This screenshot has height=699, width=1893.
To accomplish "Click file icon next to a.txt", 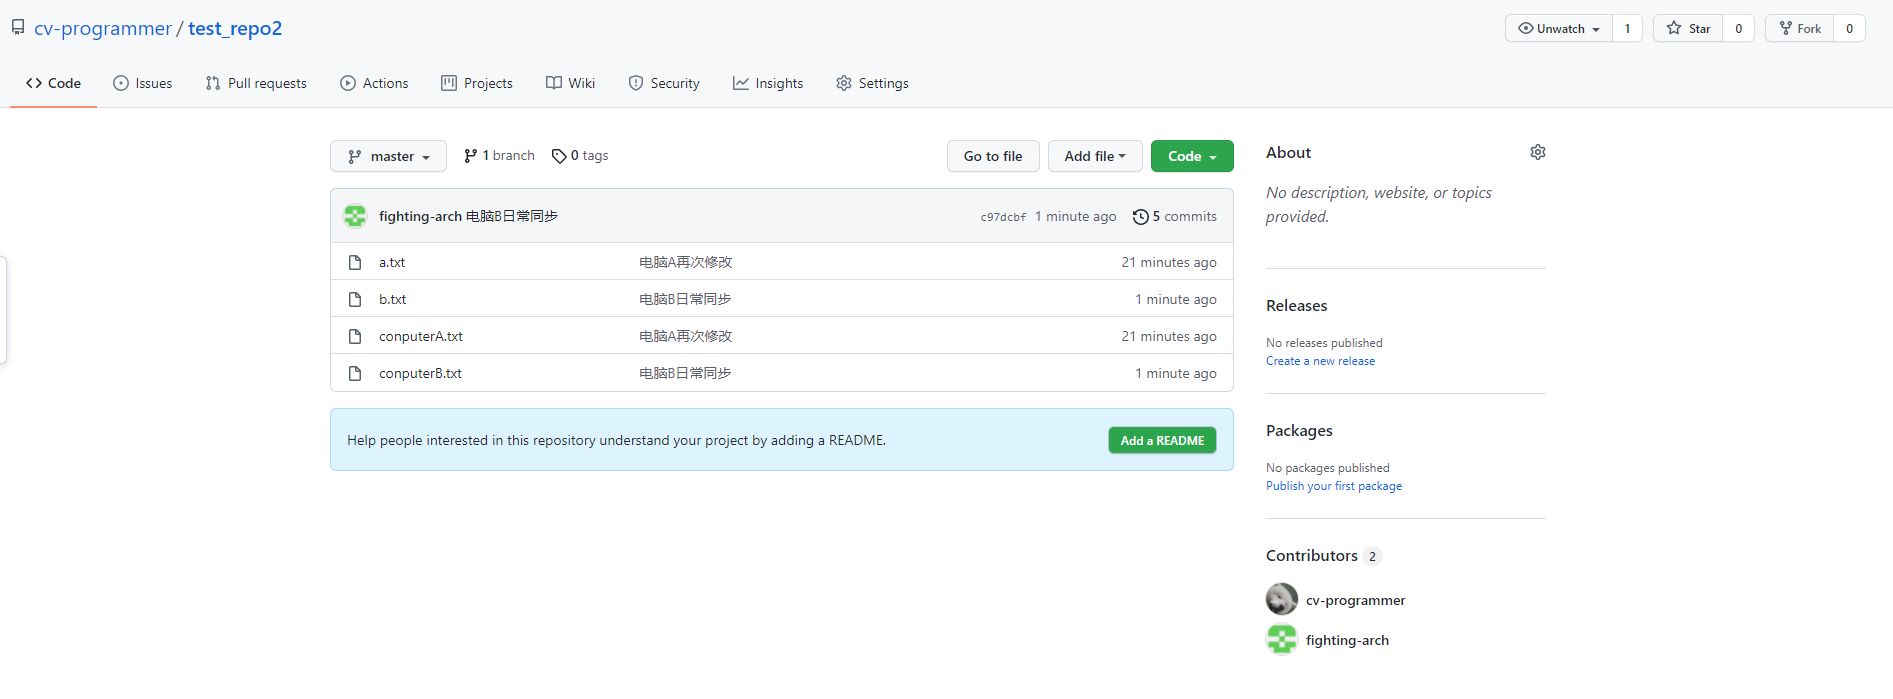I will point(355,263).
